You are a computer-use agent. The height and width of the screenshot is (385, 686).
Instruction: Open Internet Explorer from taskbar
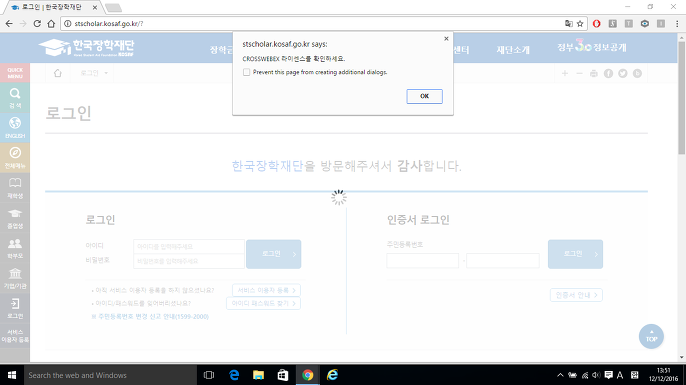pos(332,375)
